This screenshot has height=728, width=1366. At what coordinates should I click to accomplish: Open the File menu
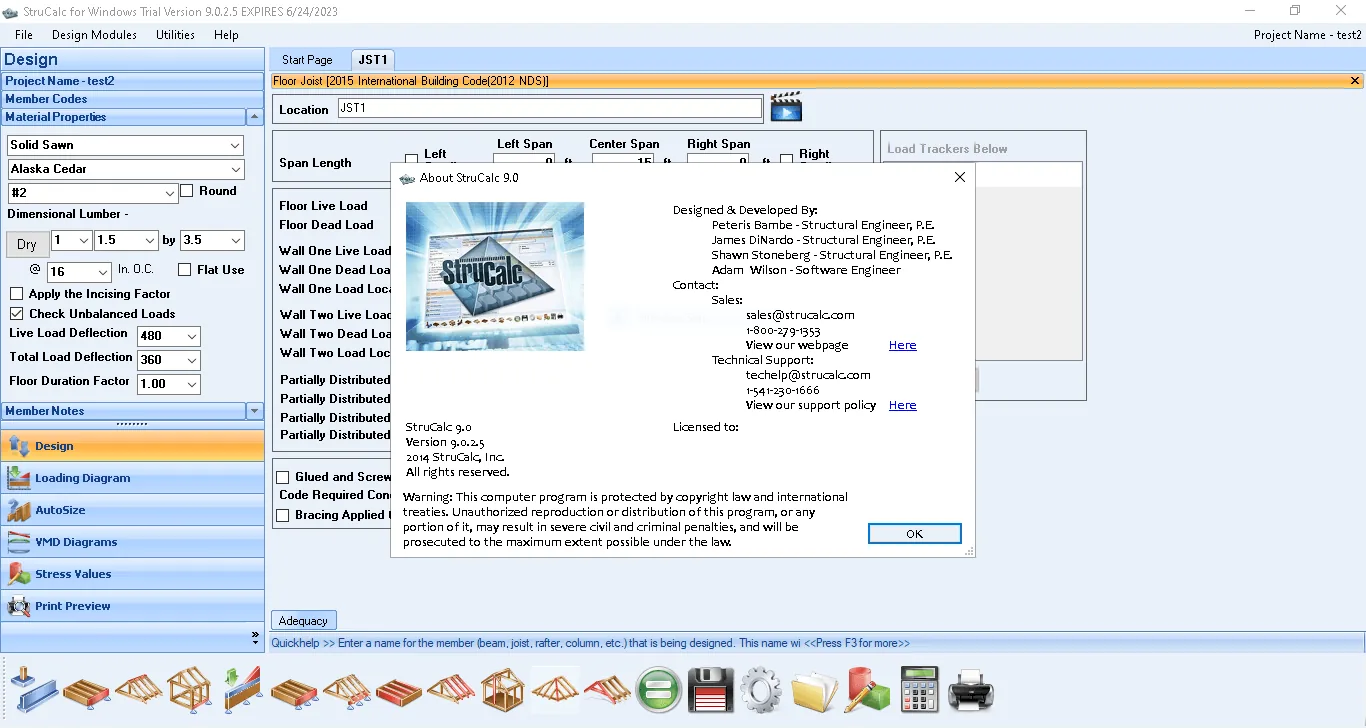pos(24,35)
